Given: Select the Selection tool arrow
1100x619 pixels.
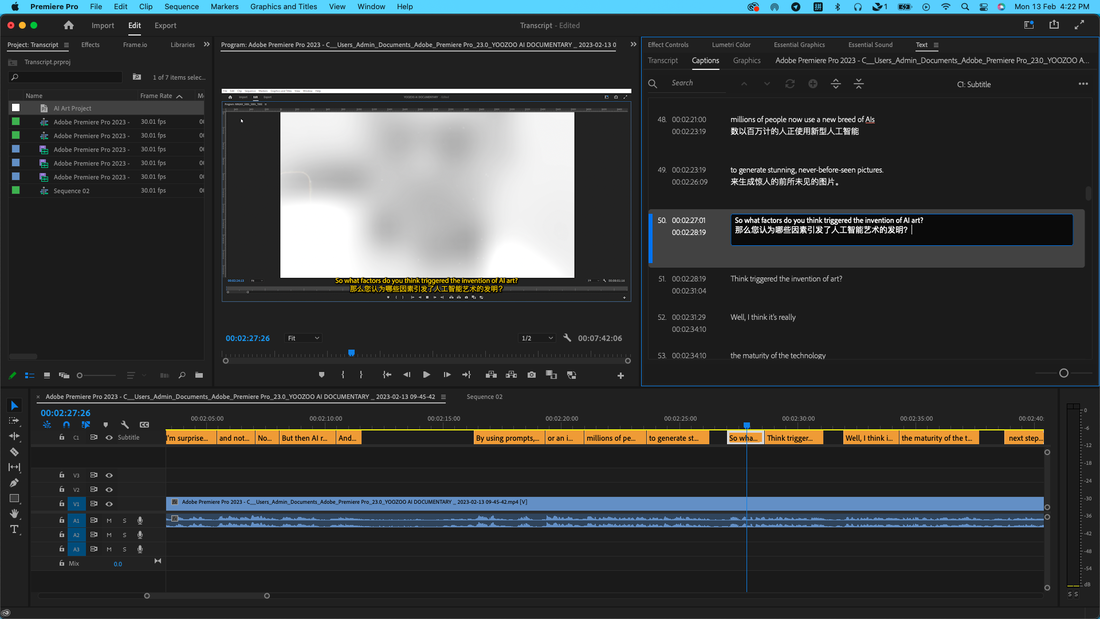Looking at the screenshot, I should 14,406.
